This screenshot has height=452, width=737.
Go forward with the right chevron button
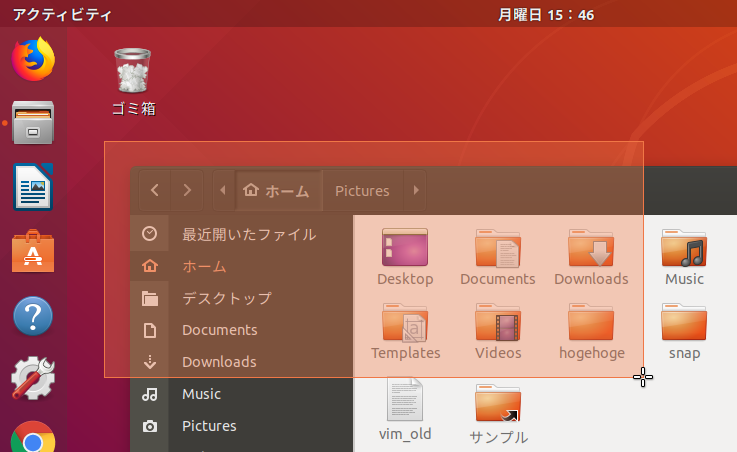tap(187, 190)
